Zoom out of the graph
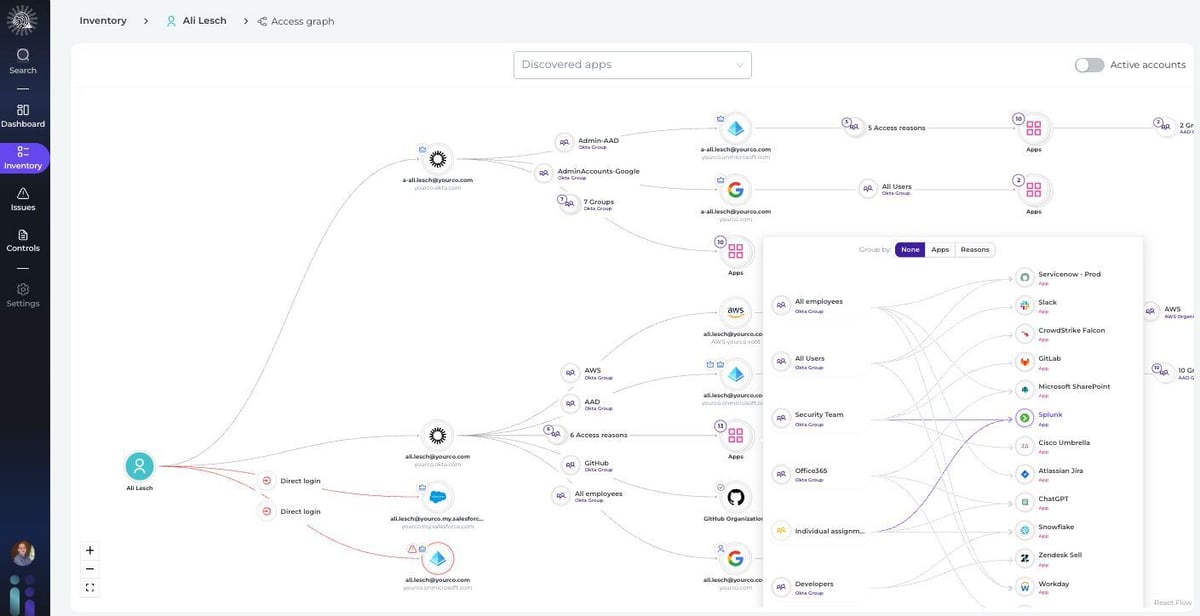This screenshot has height=616, width=1200. tap(90, 569)
